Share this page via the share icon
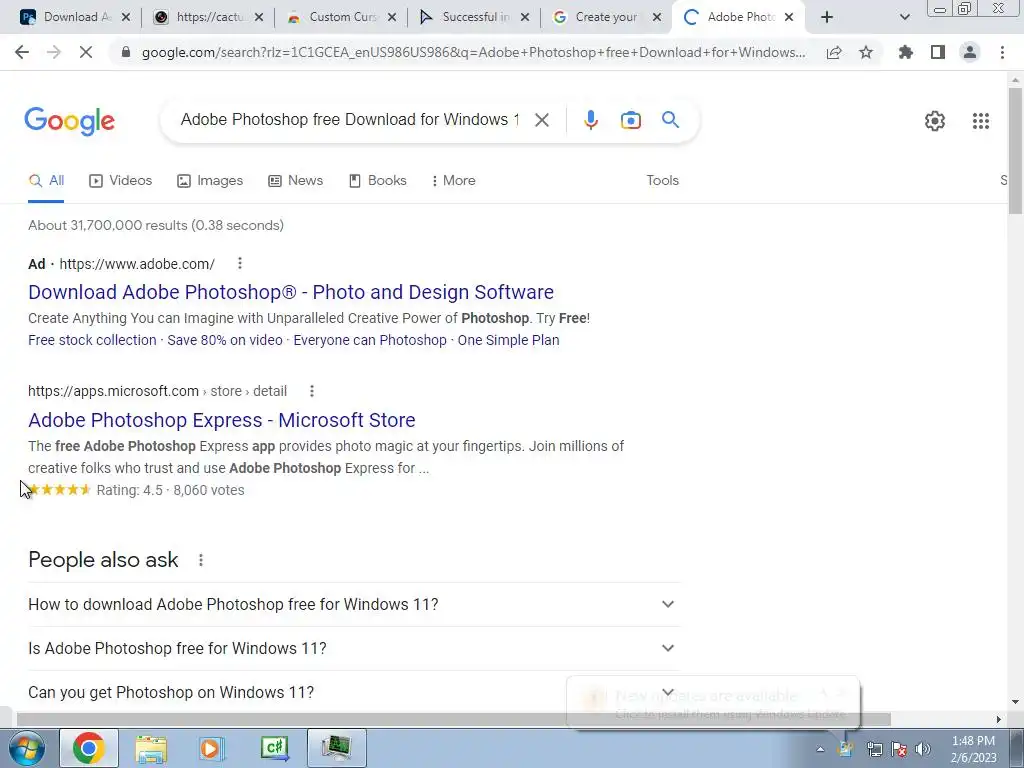Viewport: 1024px width, 768px height. point(834,52)
